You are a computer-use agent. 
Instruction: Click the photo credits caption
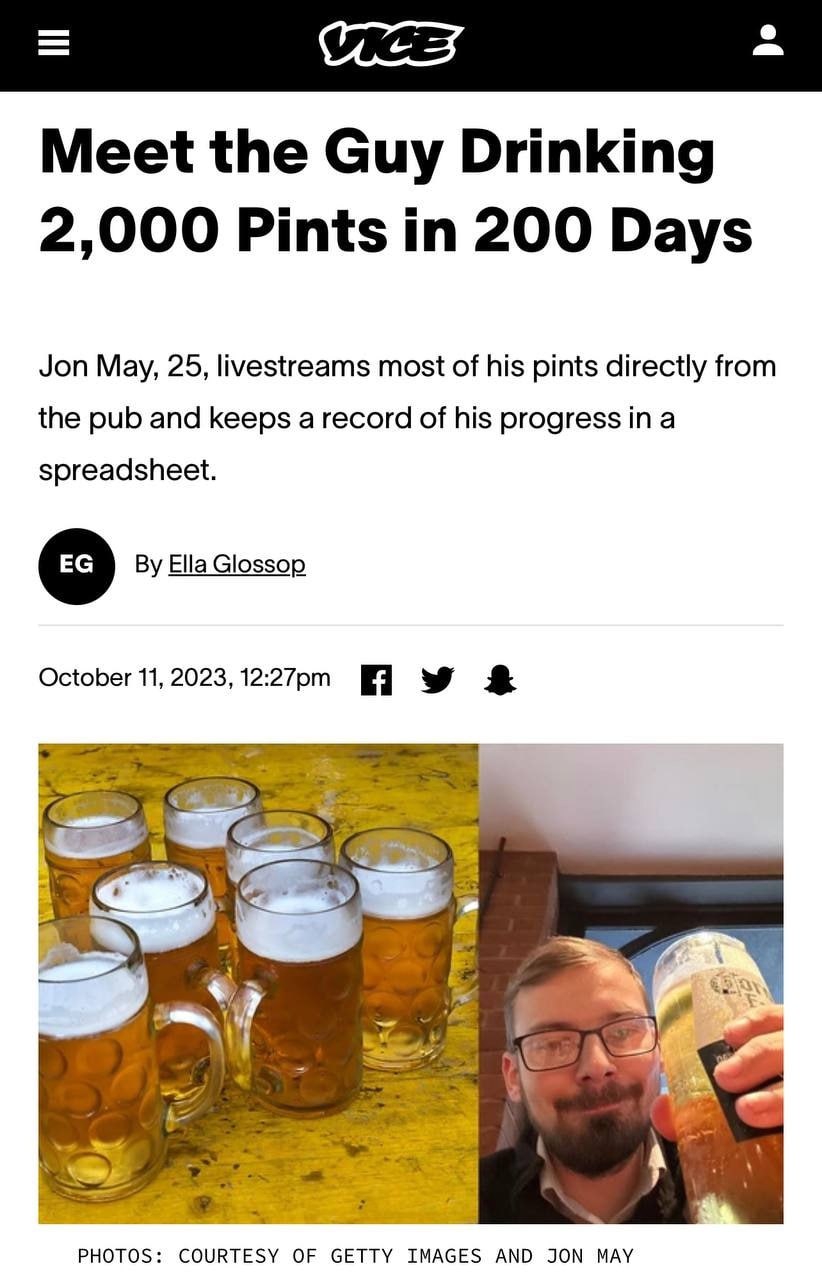pos(355,1256)
